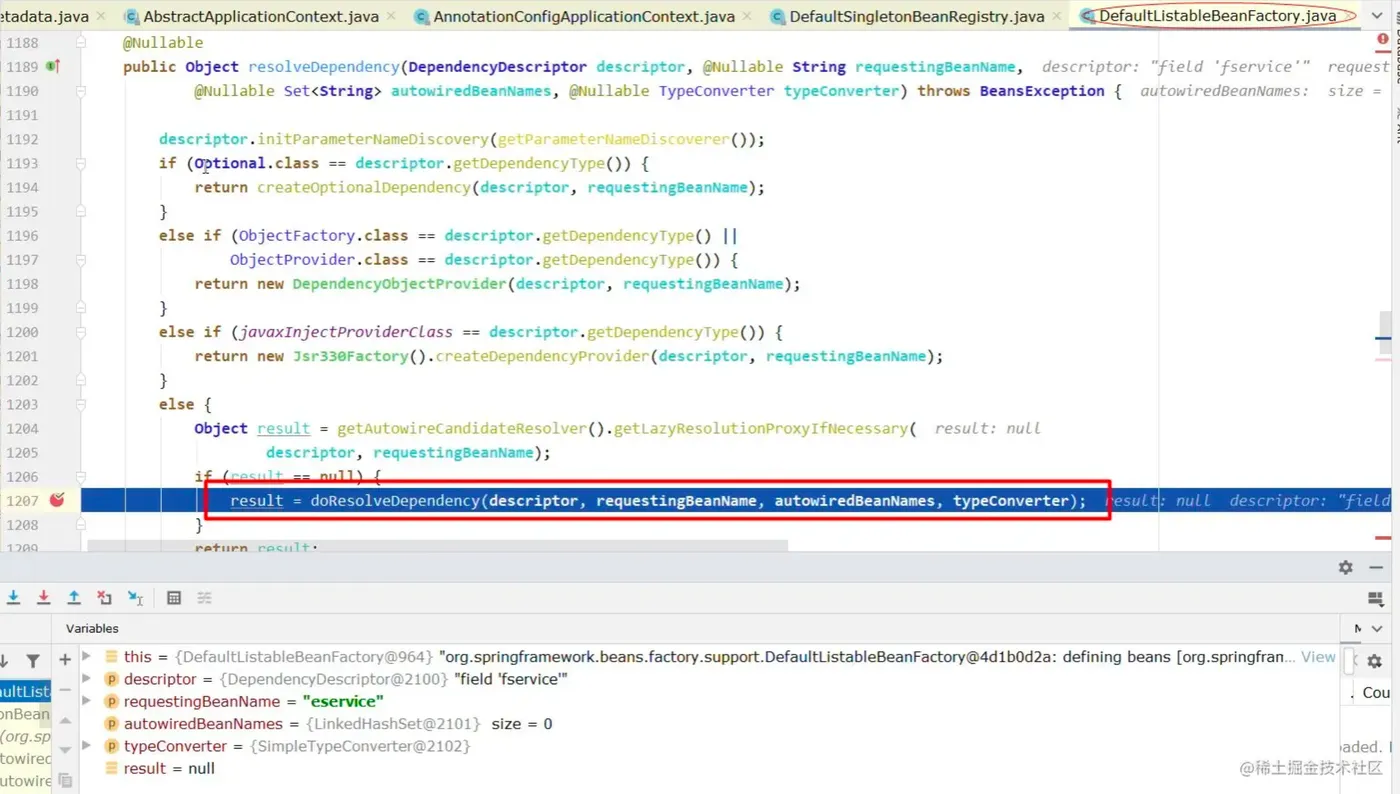Click the Restore Layout icon in debug toolbar
The width and height of the screenshot is (1400, 794).
click(1375, 598)
